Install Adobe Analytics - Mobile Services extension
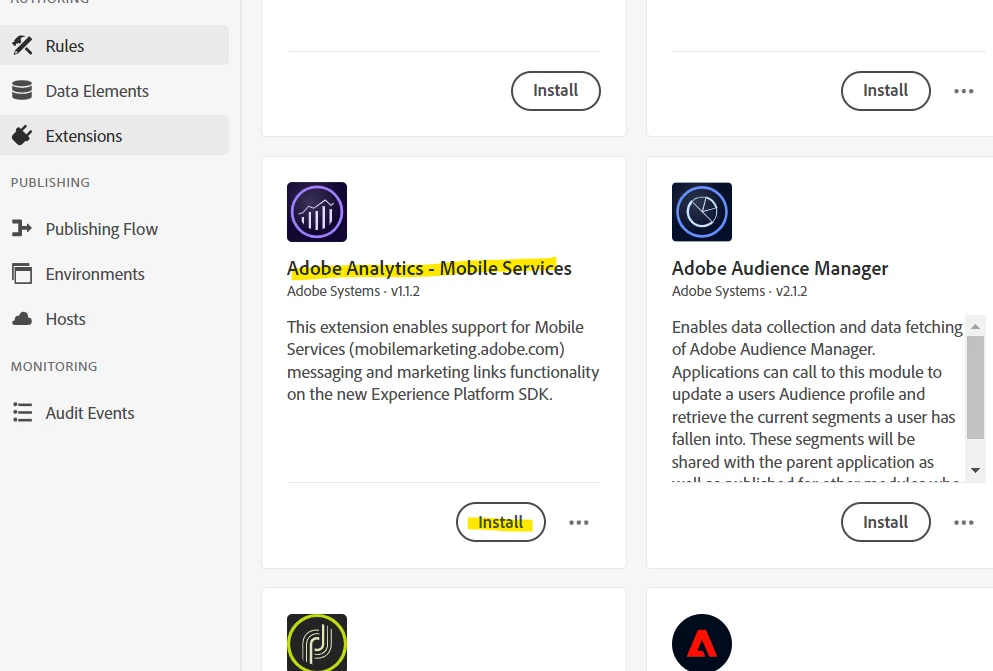This screenshot has width=993, height=671. click(500, 522)
